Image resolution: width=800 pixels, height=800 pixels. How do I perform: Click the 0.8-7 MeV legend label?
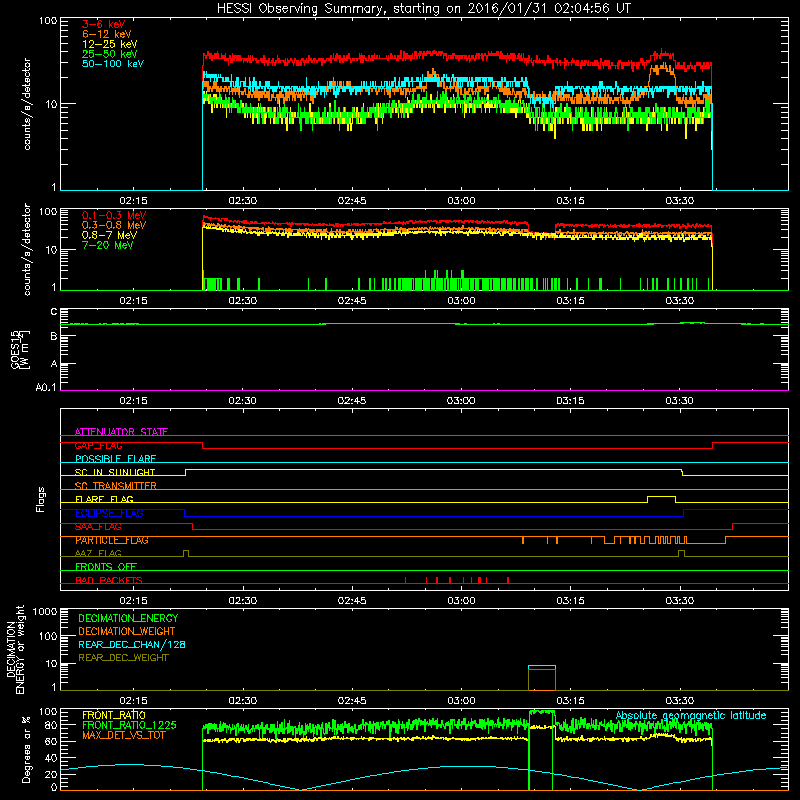[x=109, y=235]
